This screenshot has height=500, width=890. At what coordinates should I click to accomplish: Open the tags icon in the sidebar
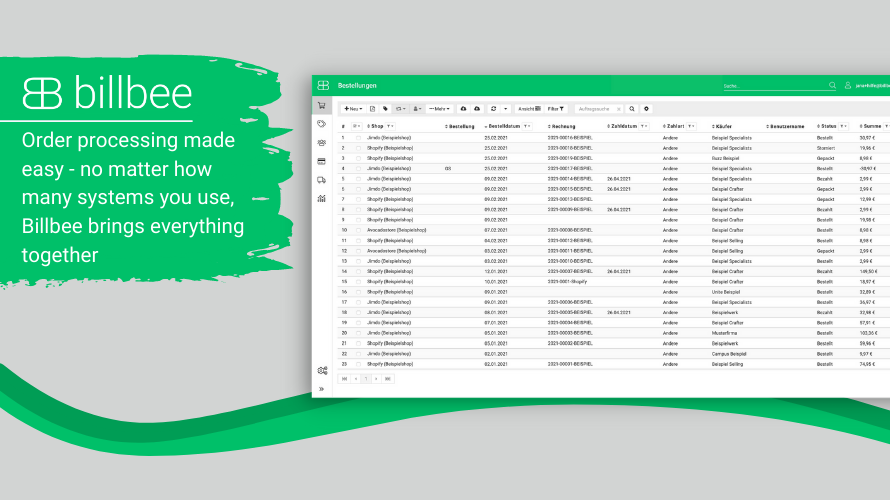pos(321,124)
